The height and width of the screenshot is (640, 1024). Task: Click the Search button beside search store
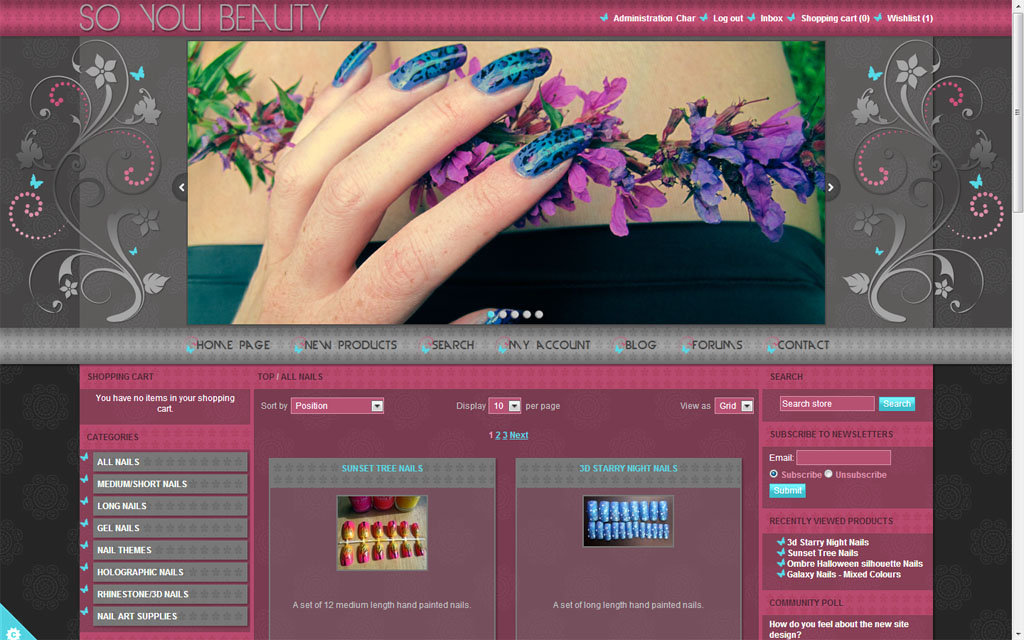click(897, 404)
